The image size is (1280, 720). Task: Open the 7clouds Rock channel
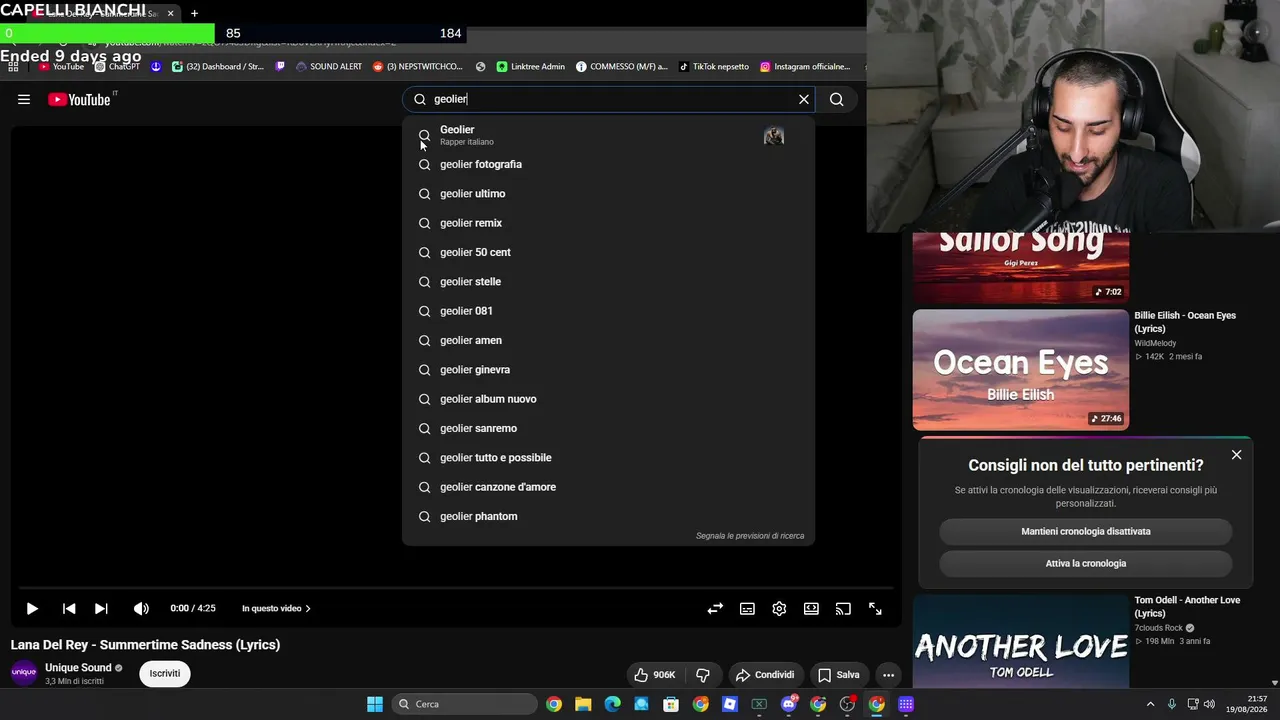1159,628
